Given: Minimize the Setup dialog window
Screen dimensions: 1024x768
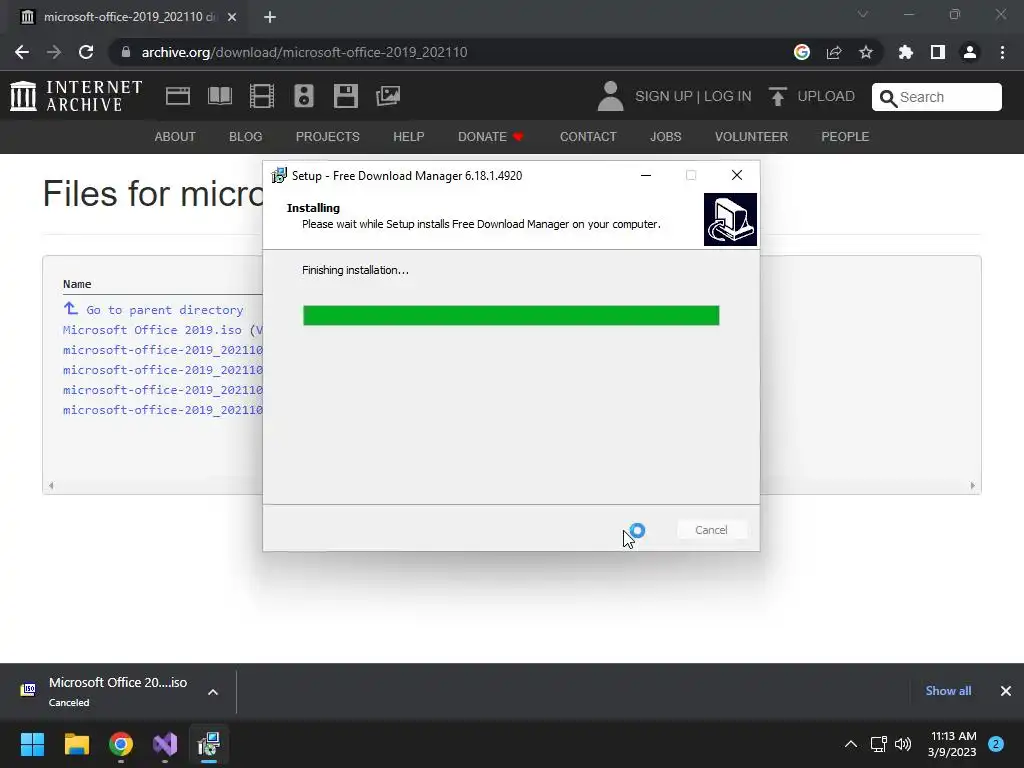Looking at the screenshot, I should pos(646,175).
